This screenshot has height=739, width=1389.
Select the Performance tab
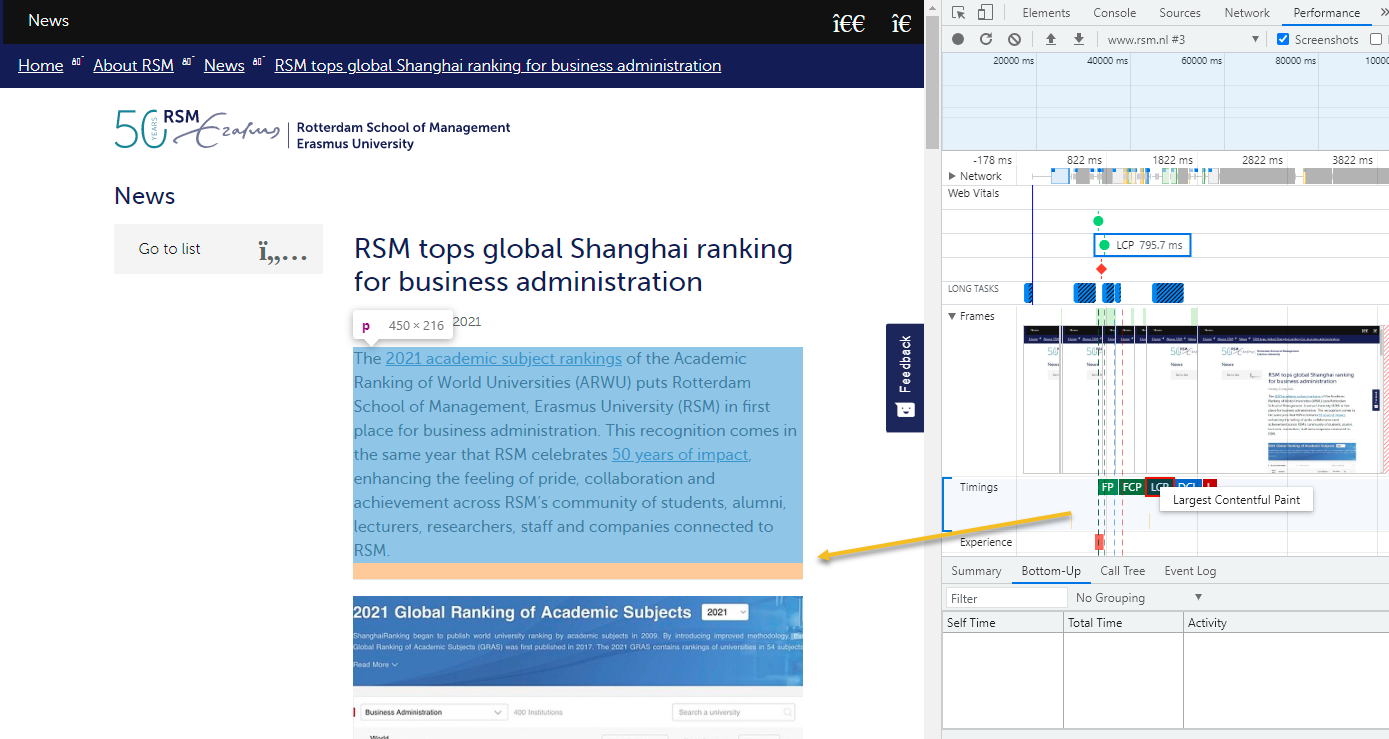pyautogui.click(x=1326, y=13)
